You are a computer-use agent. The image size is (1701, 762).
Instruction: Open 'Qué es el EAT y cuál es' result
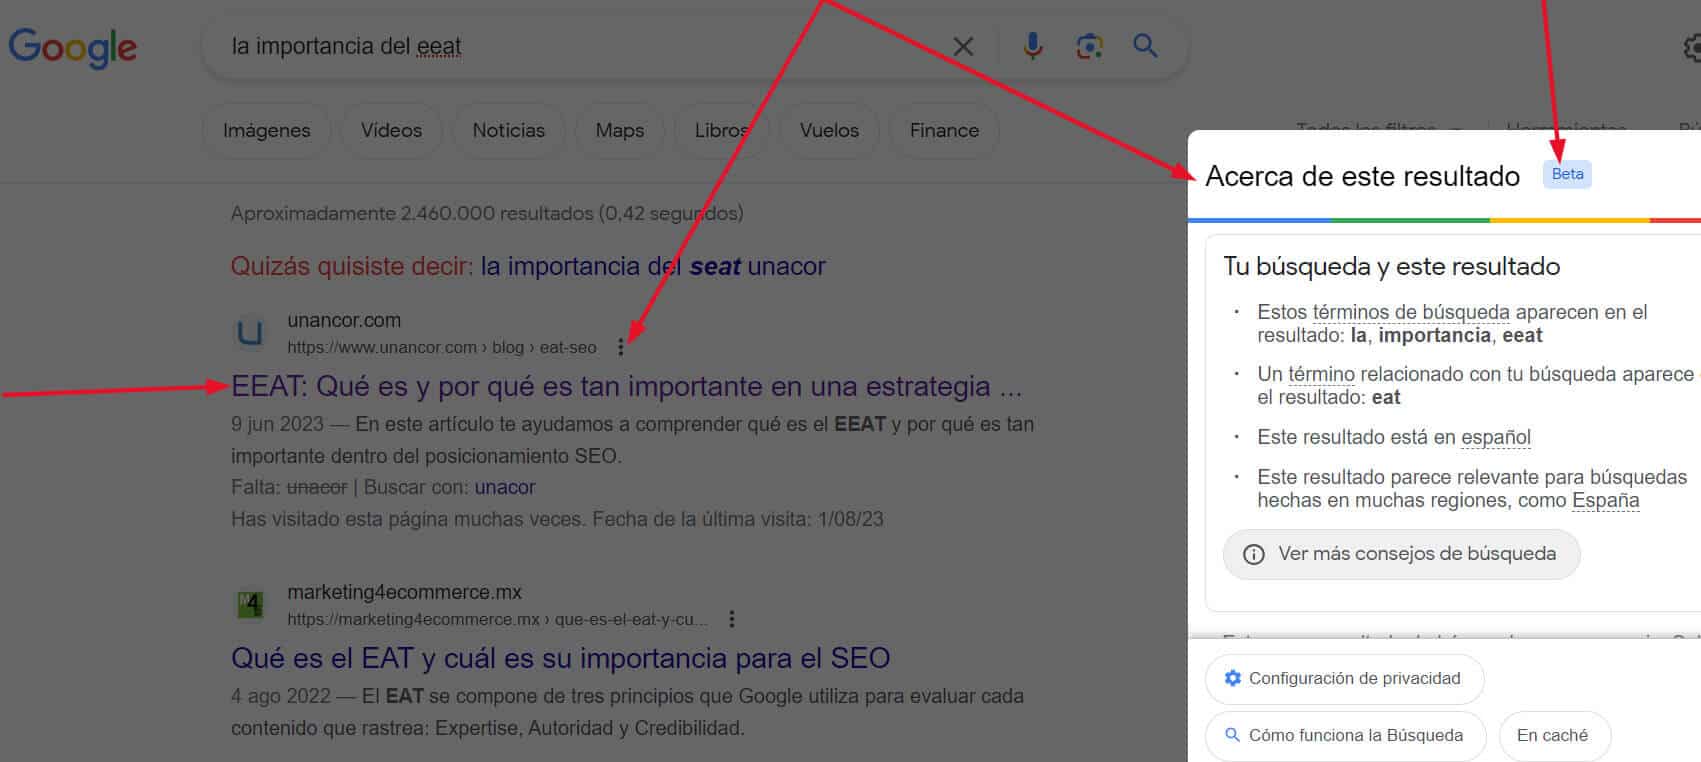coord(560,658)
